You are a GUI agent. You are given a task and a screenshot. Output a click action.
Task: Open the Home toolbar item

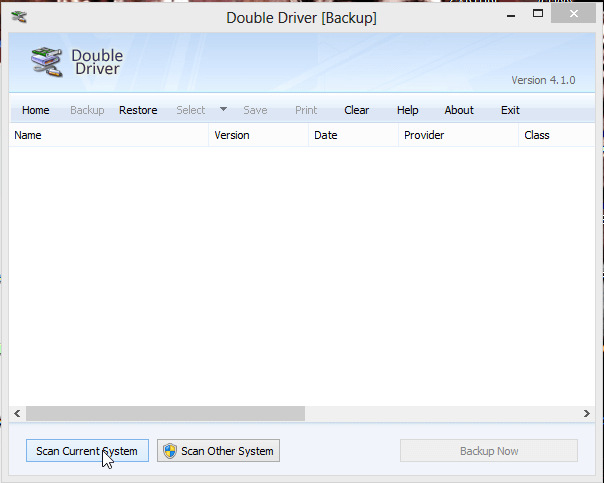coord(35,110)
